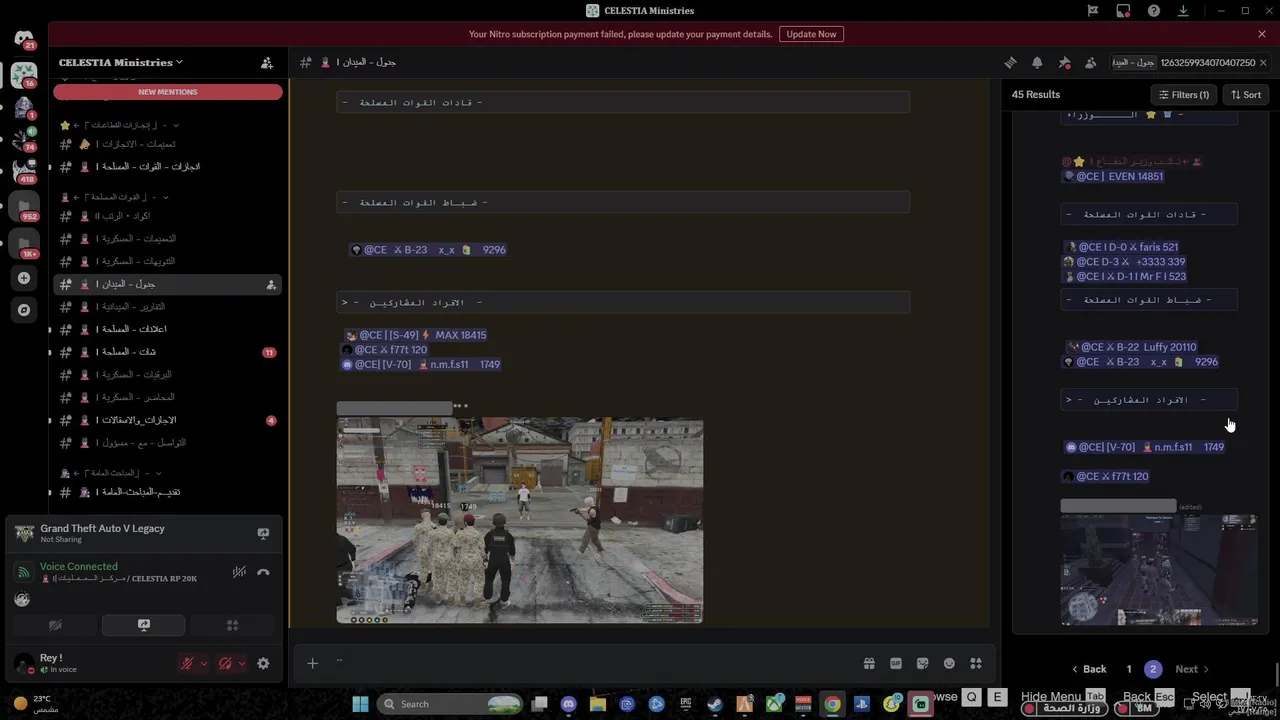Toggle noise suppression icon

pos(239,572)
